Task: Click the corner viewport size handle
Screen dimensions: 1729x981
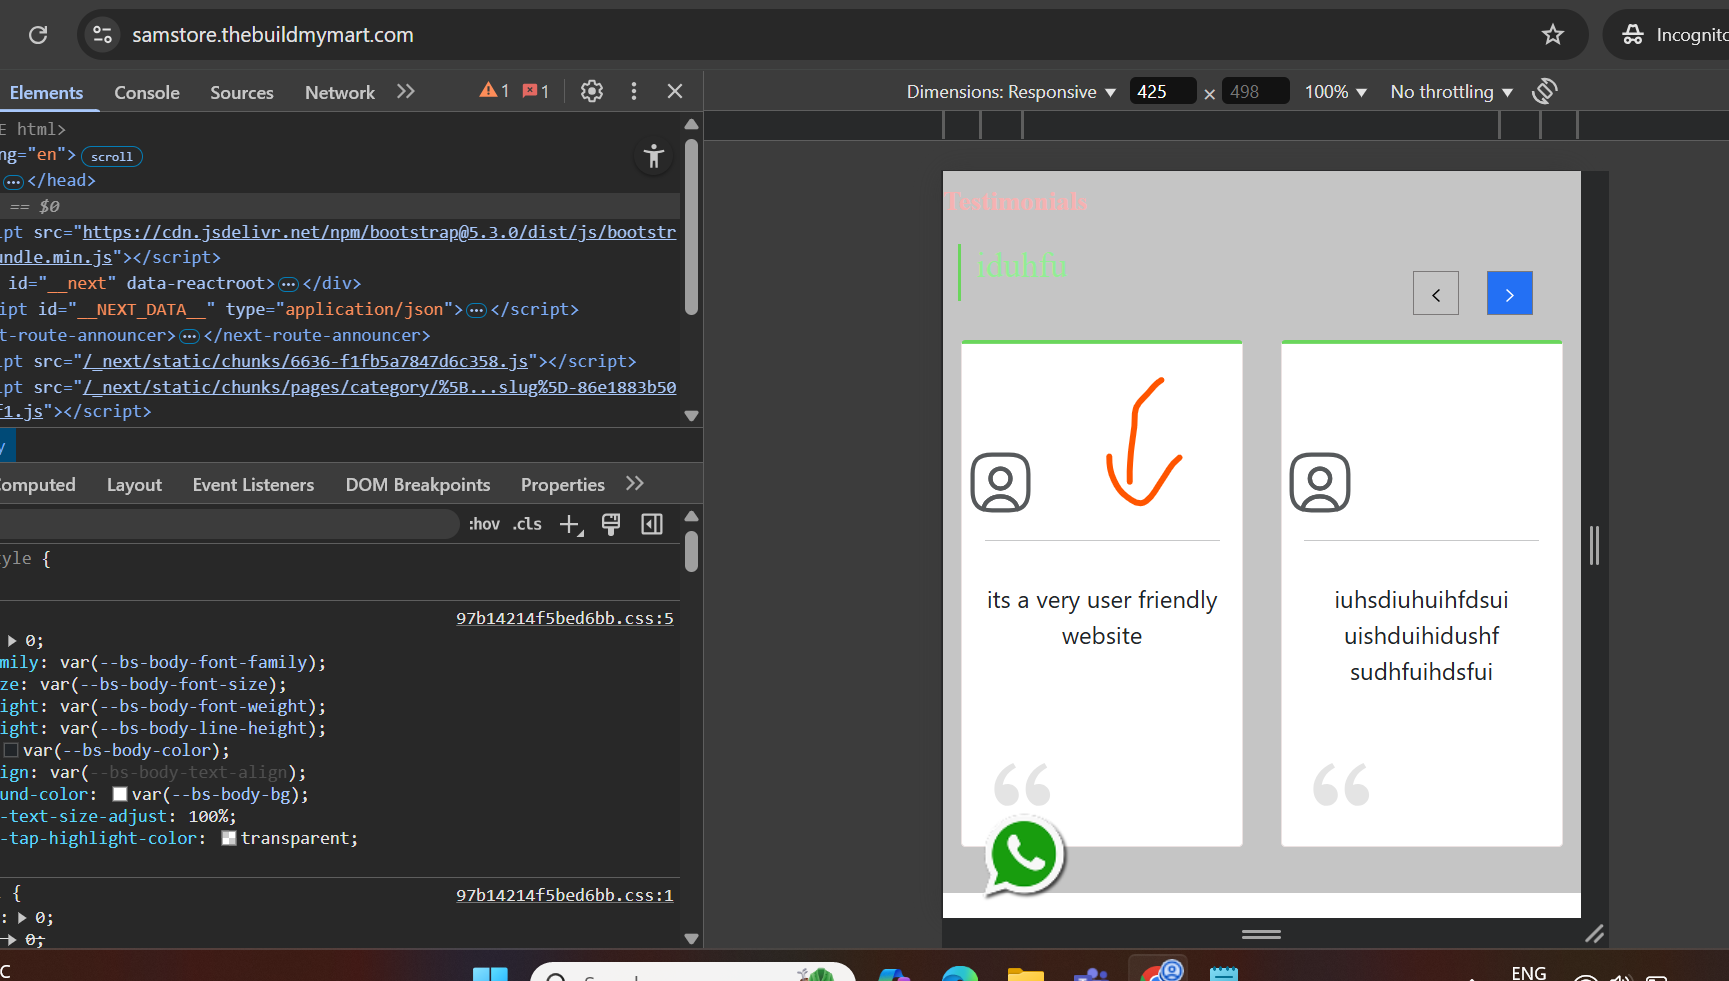Action: click(x=1595, y=934)
